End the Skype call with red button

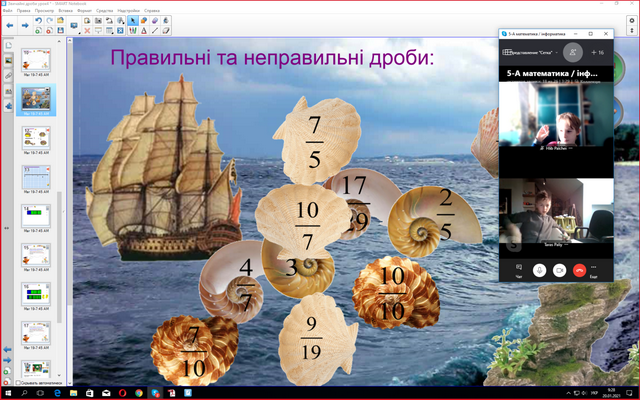579,270
